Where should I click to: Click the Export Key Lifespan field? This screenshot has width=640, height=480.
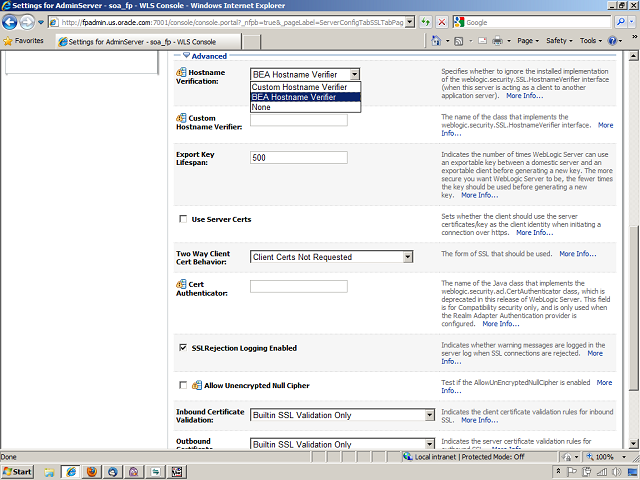pyautogui.click(x=299, y=158)
